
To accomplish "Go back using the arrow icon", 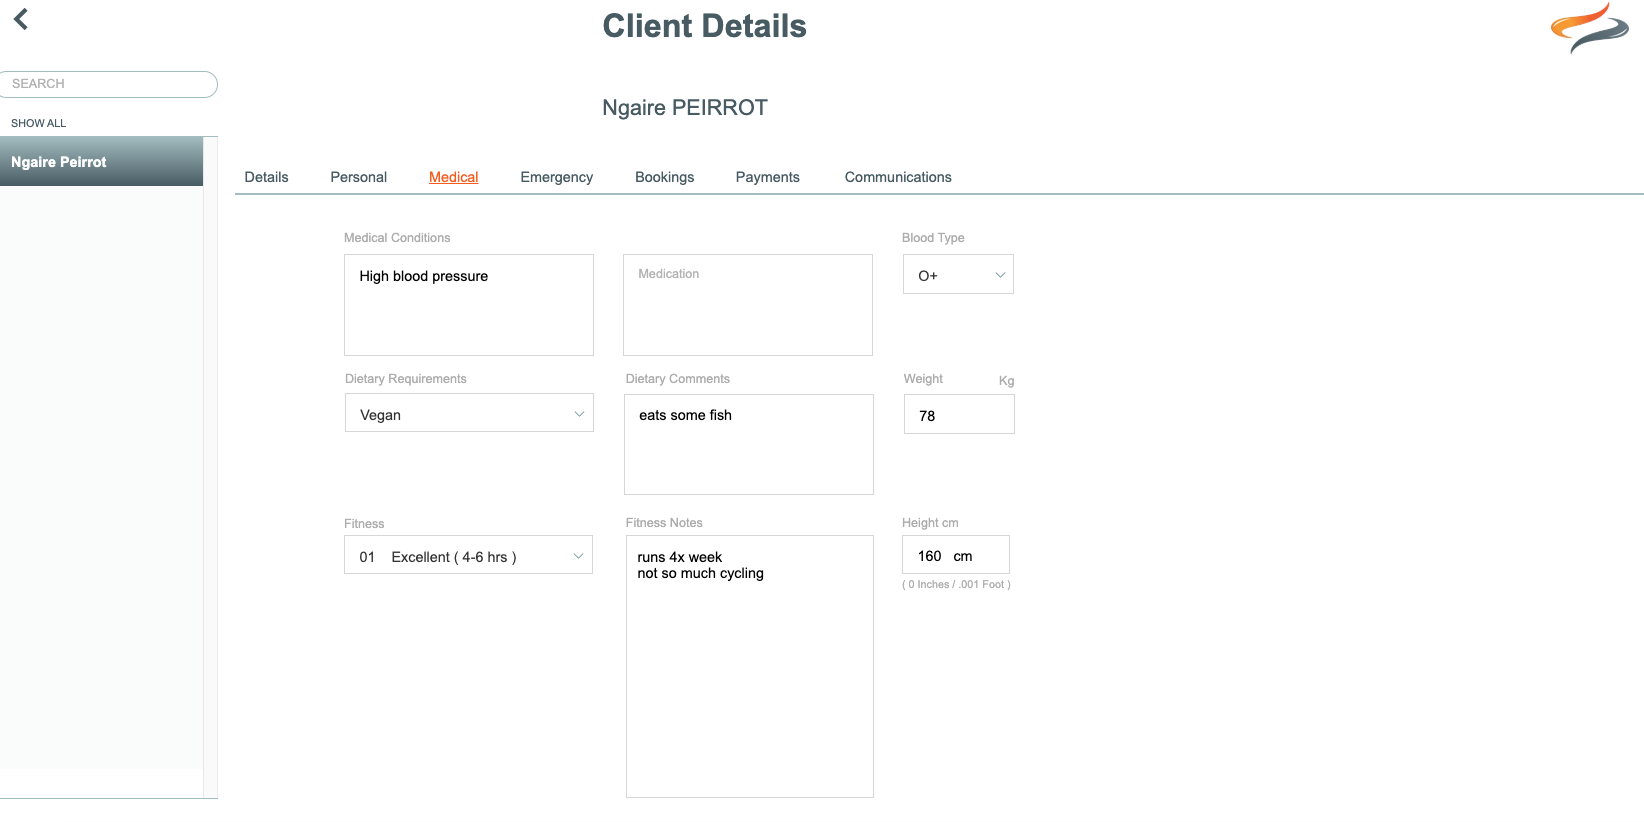I will pos(21,19).
